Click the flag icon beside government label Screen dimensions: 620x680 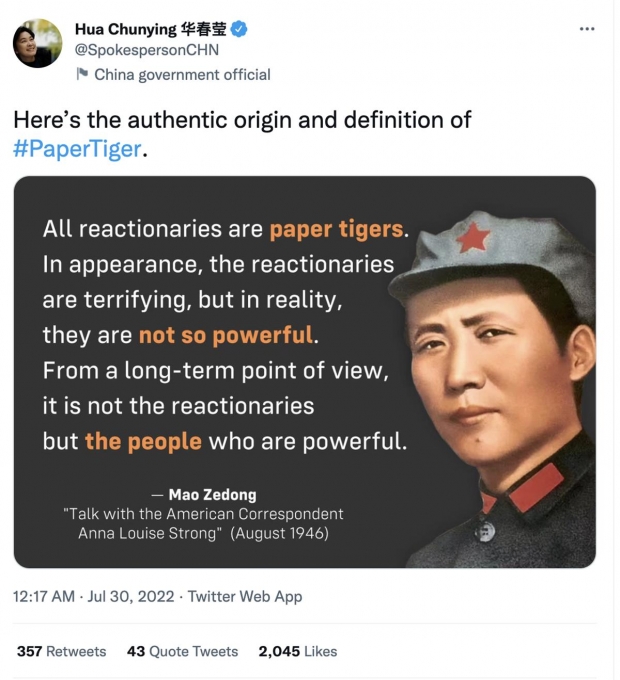point(82,74)
